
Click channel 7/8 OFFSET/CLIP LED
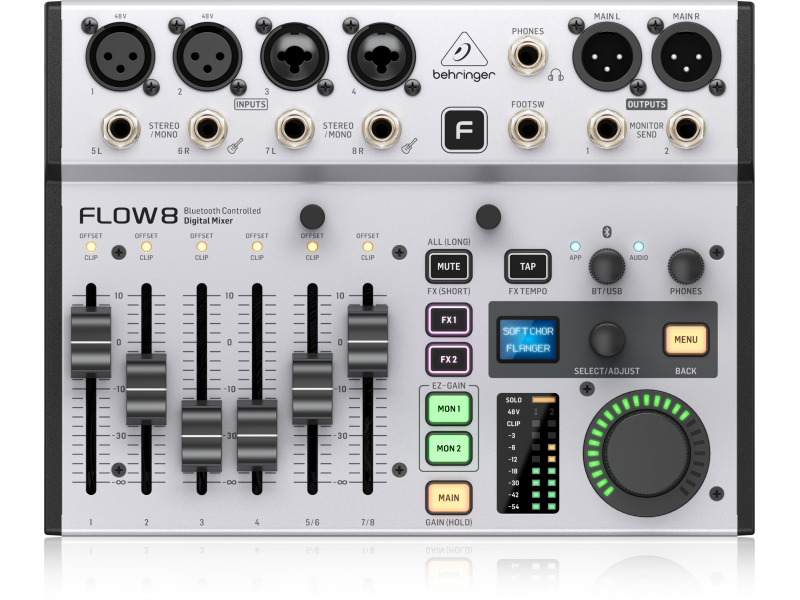[x=367, y=247]
